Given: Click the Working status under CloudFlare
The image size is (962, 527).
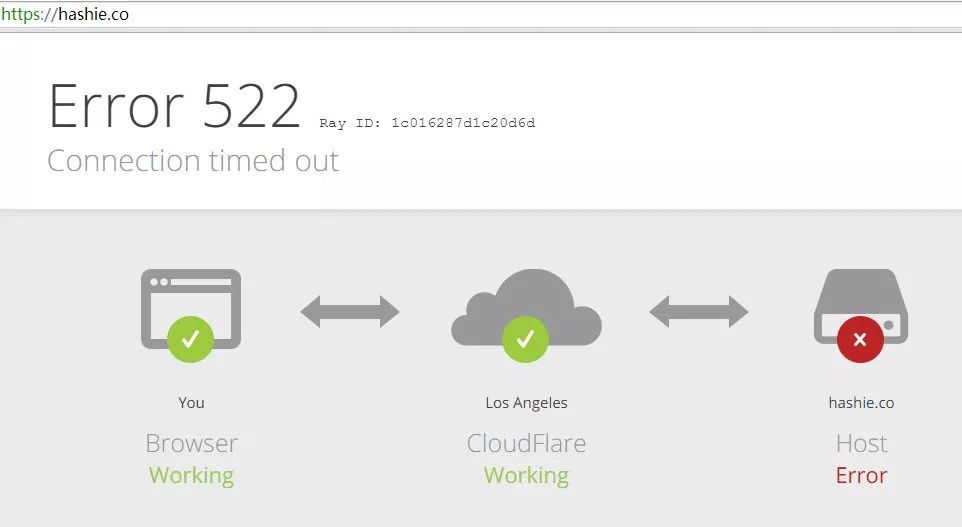Looking at the screenshot, I should coord(526,475).
